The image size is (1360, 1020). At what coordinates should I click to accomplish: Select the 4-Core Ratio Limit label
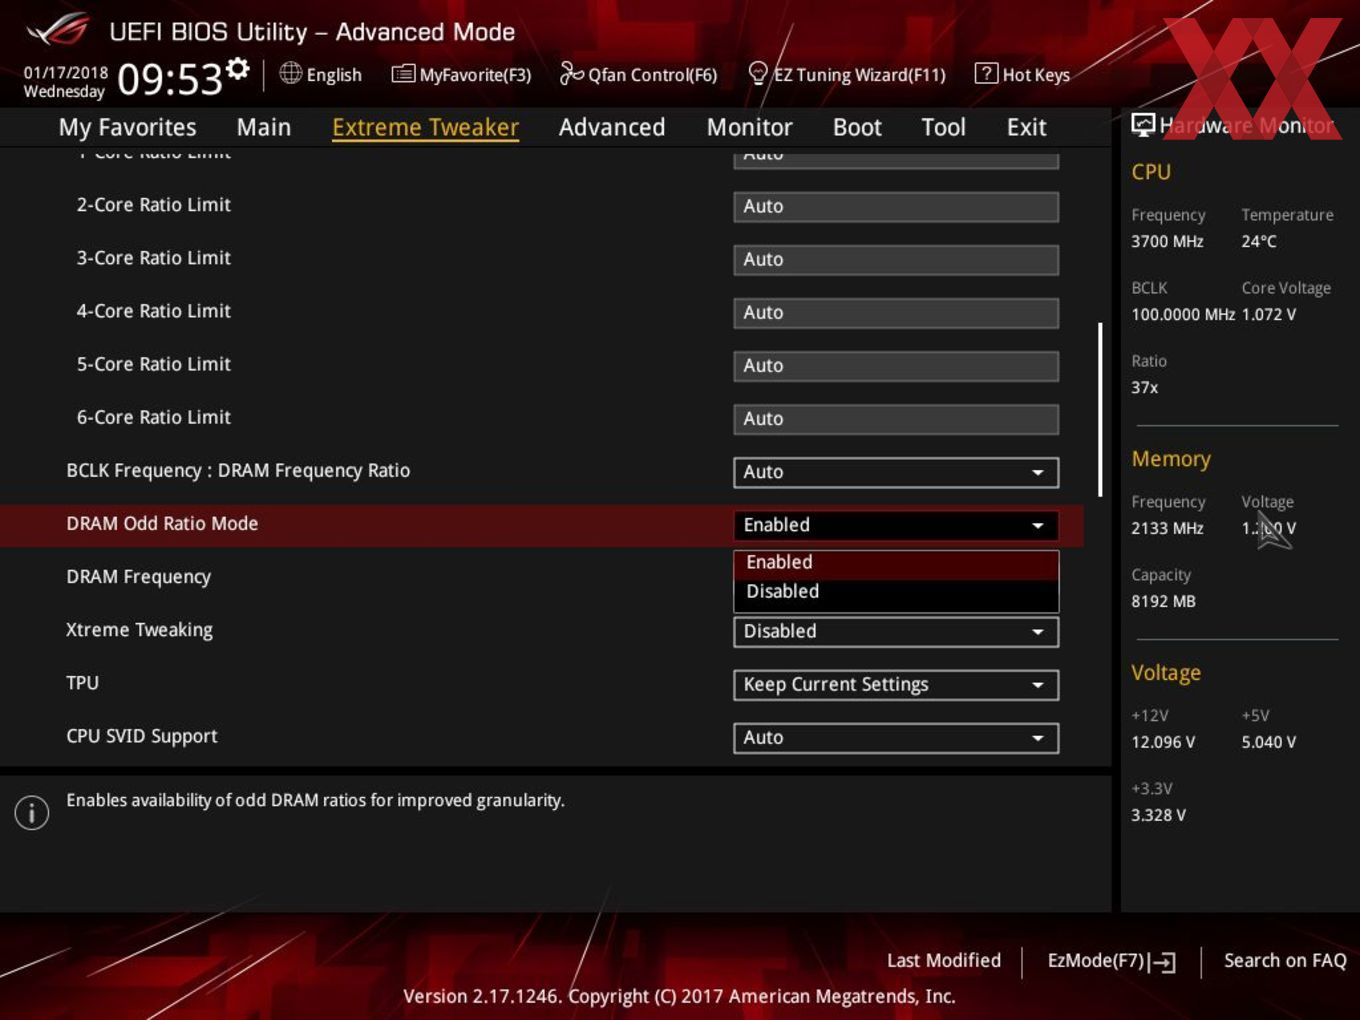click(153, 311)
